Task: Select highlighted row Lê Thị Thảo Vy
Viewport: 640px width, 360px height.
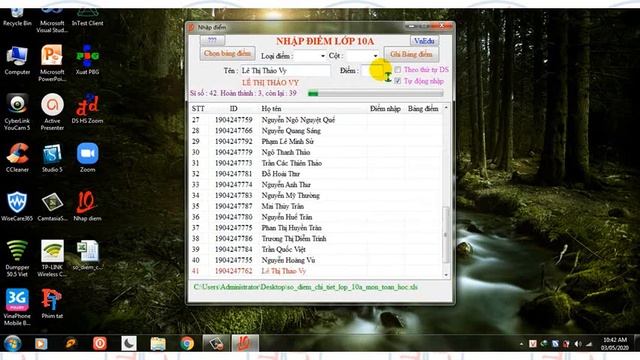Action: (316, 271)
